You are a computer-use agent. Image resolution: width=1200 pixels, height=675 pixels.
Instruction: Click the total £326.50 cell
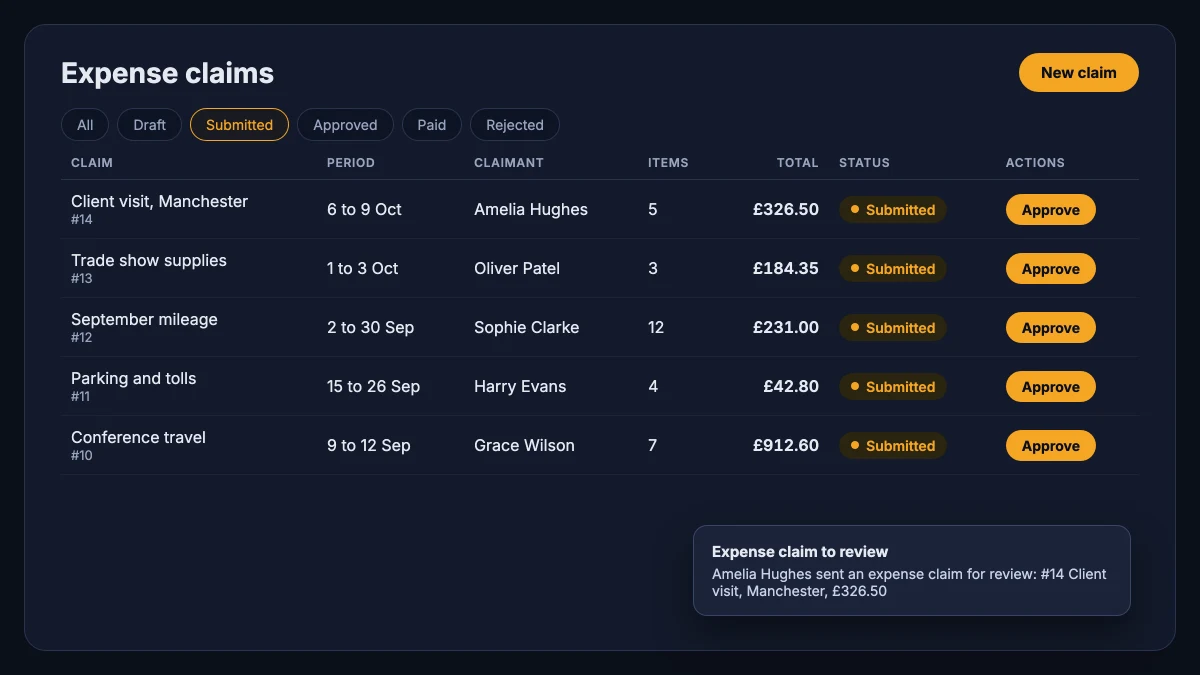pyautogui.click(x=786, y=209)
